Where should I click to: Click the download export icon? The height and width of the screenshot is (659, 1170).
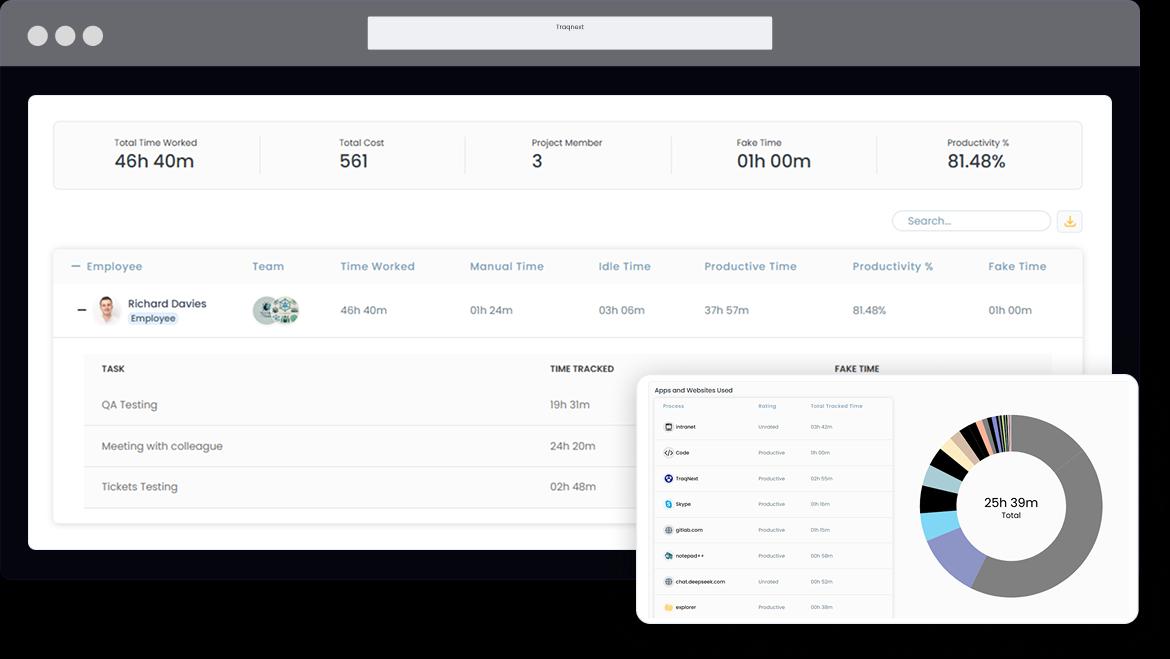tap(1069, 221)
